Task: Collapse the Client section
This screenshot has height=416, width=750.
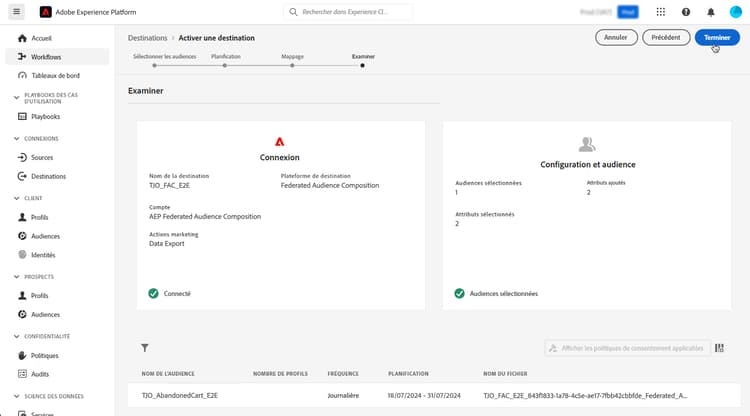Action: pos(16,198)
